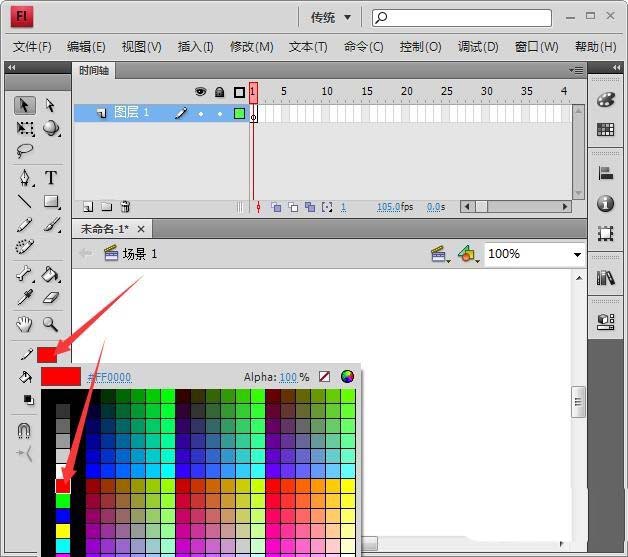Select the Lasso tool
628x557 pixels.
coord(25,151)
